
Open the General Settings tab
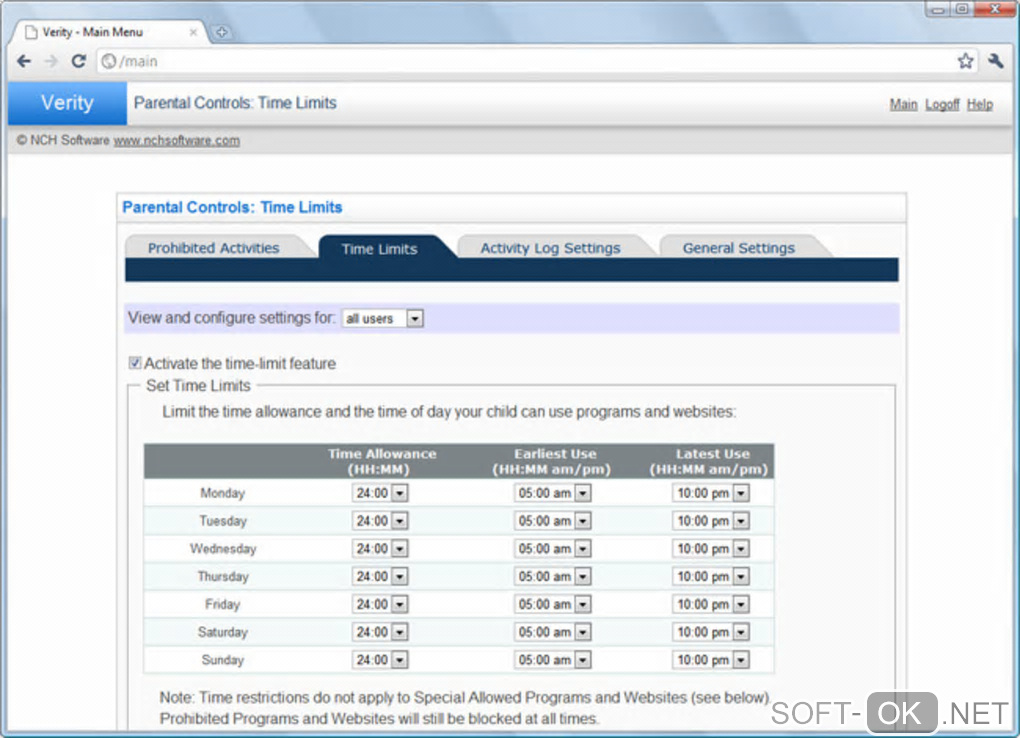tap(738, 248)
